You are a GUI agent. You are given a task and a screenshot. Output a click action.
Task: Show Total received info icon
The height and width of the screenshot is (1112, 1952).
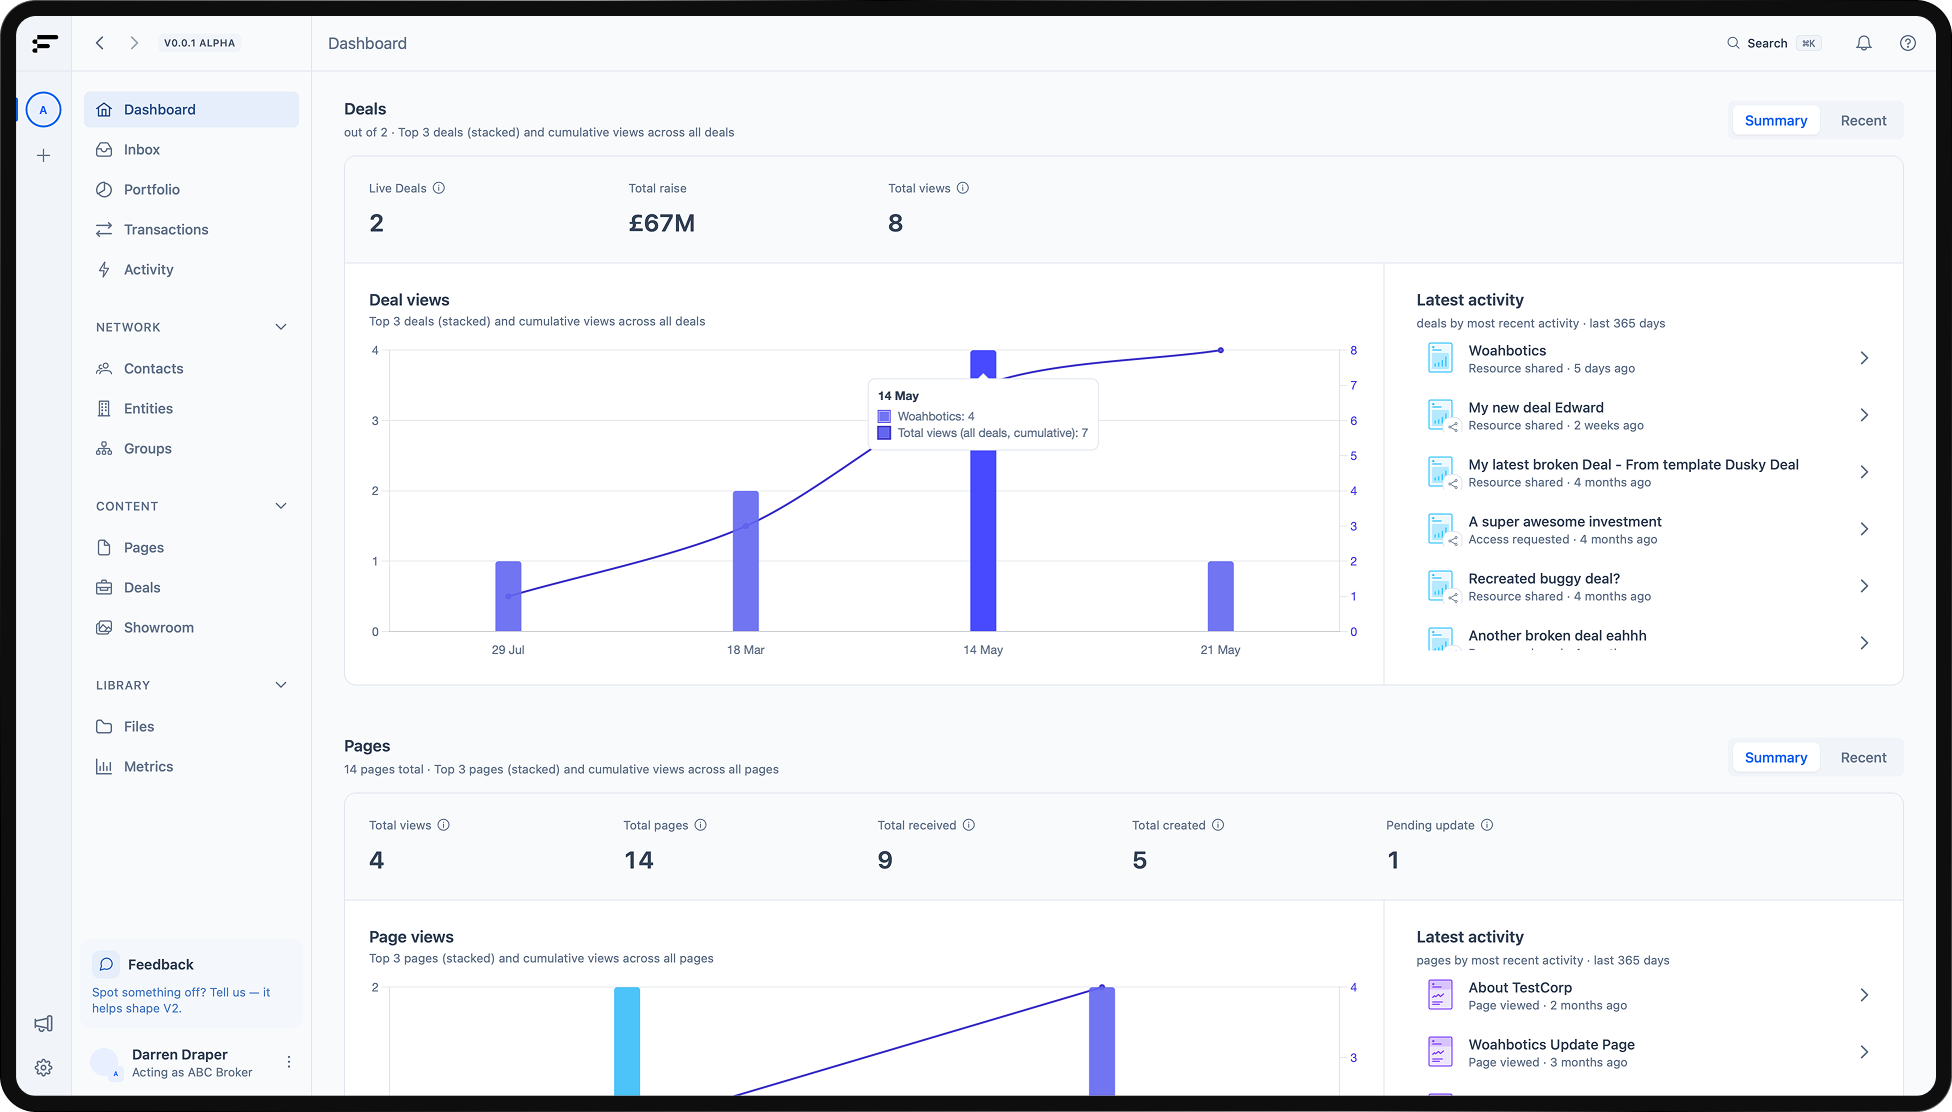(x=969, y=825)
